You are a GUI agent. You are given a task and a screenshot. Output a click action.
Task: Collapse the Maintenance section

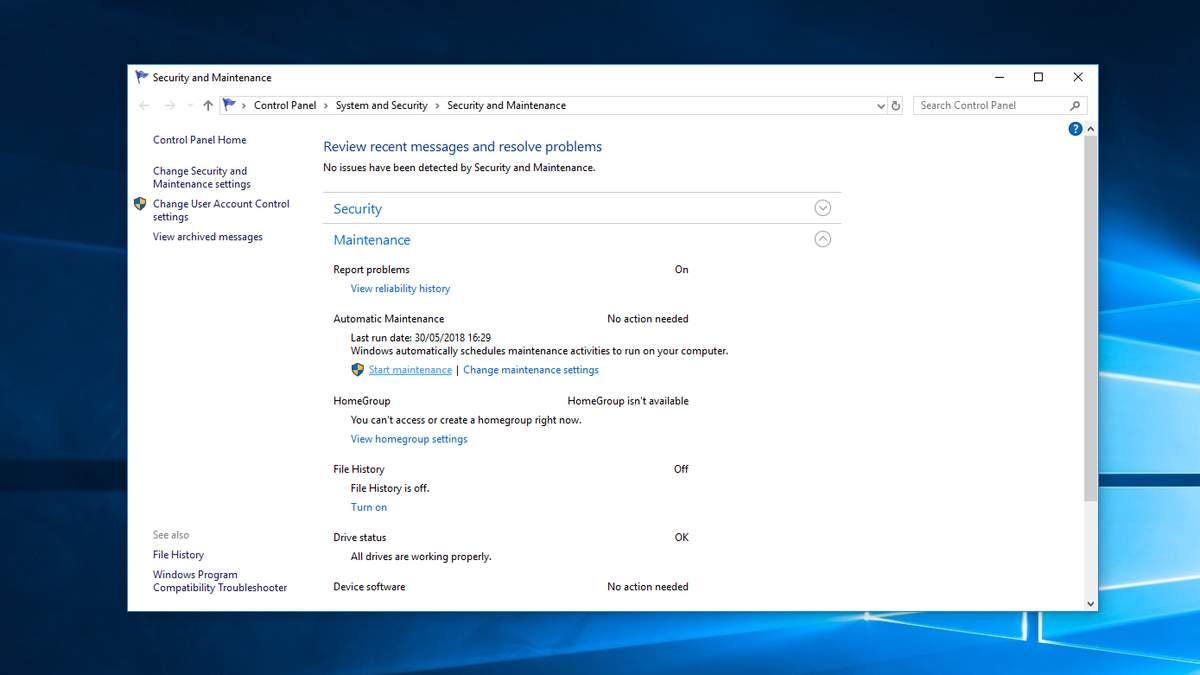pos(822,239)
